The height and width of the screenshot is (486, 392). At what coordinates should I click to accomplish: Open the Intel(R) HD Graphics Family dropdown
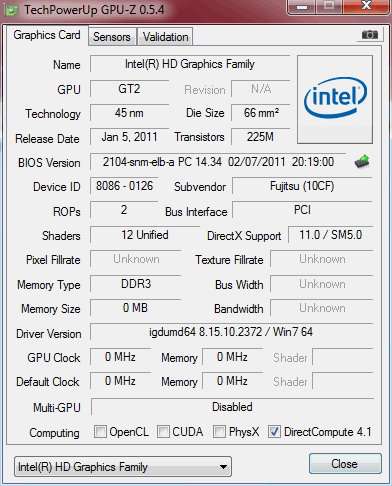coord(123,467)
